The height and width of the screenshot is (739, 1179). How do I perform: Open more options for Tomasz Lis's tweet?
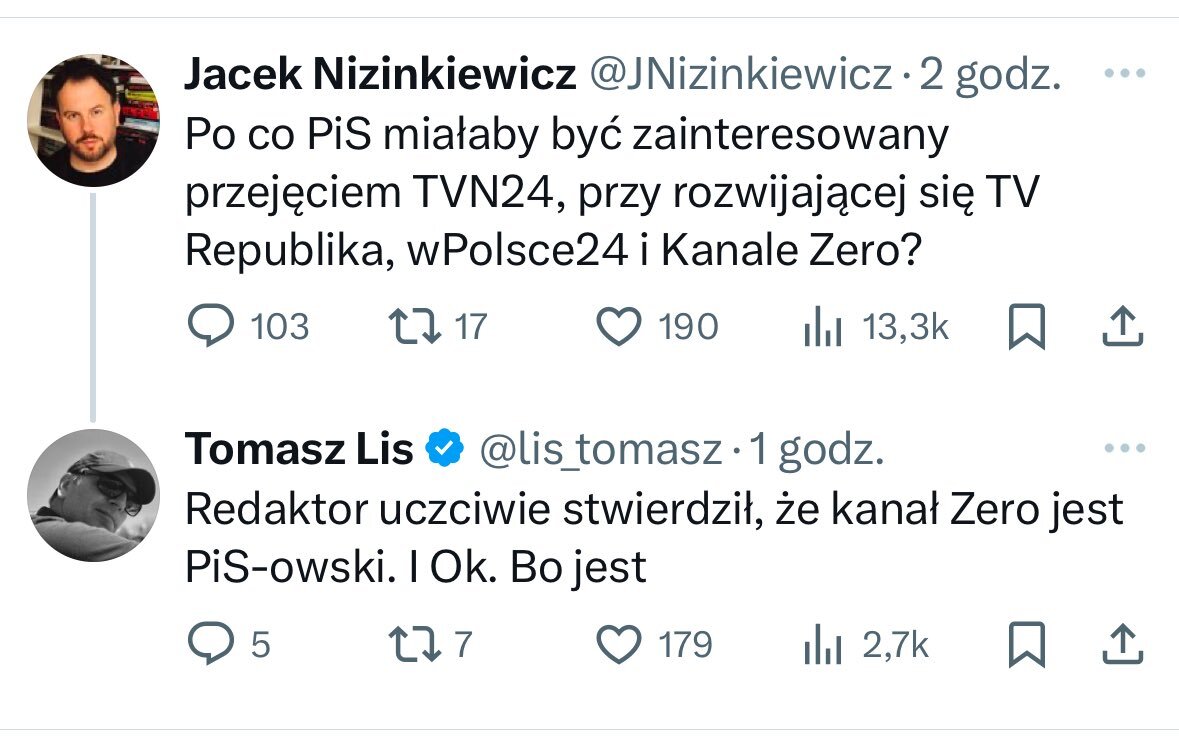pos(1122,450)
